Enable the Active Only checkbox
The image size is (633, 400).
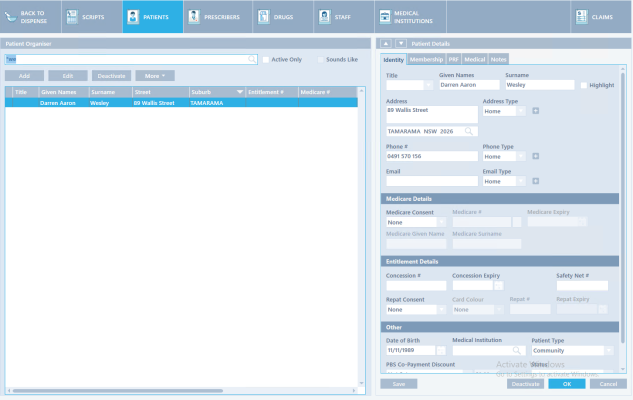[265, 59]
